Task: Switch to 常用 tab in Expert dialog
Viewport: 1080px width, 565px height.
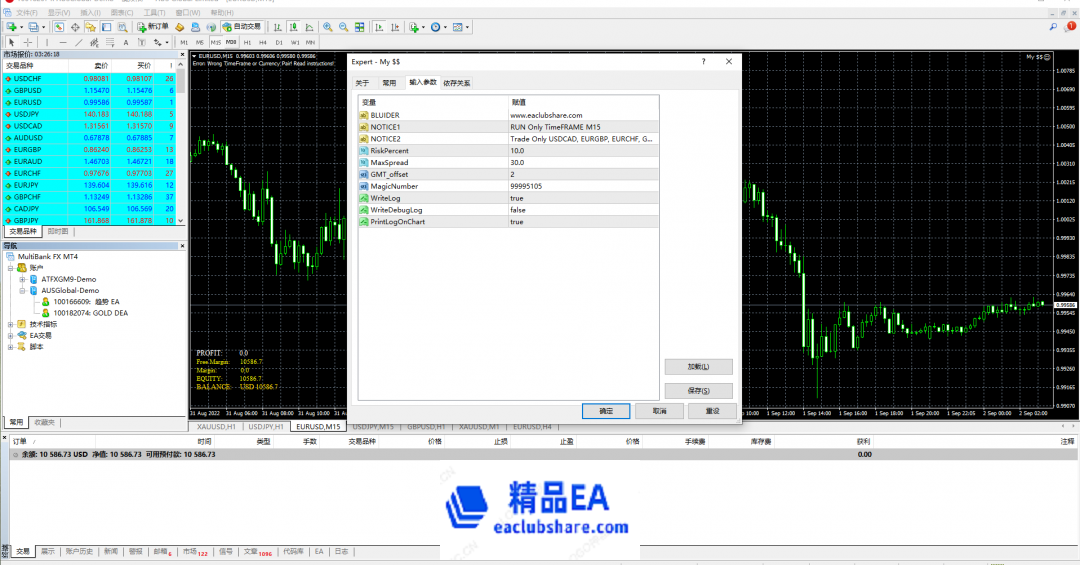Action: [389, 83]
